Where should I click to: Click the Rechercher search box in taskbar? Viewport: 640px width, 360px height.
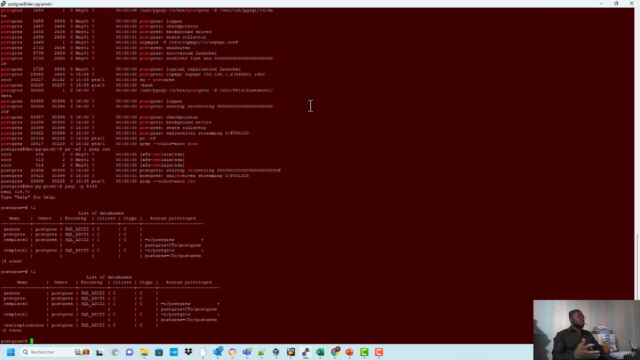point(55,352)
